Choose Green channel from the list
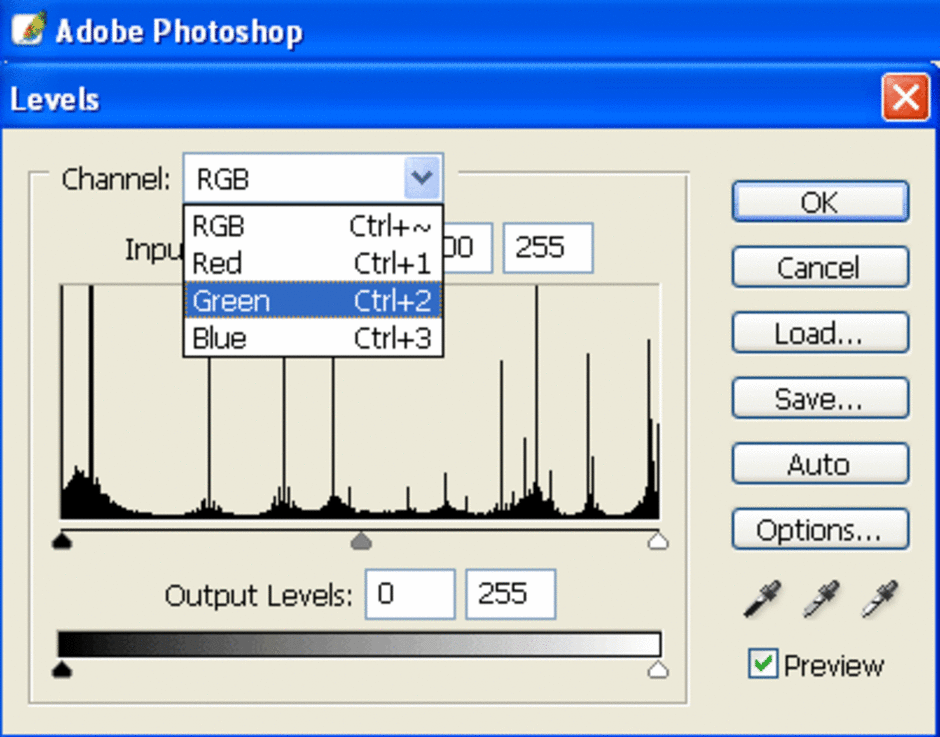940x737 pixels. tap(313, 300)
